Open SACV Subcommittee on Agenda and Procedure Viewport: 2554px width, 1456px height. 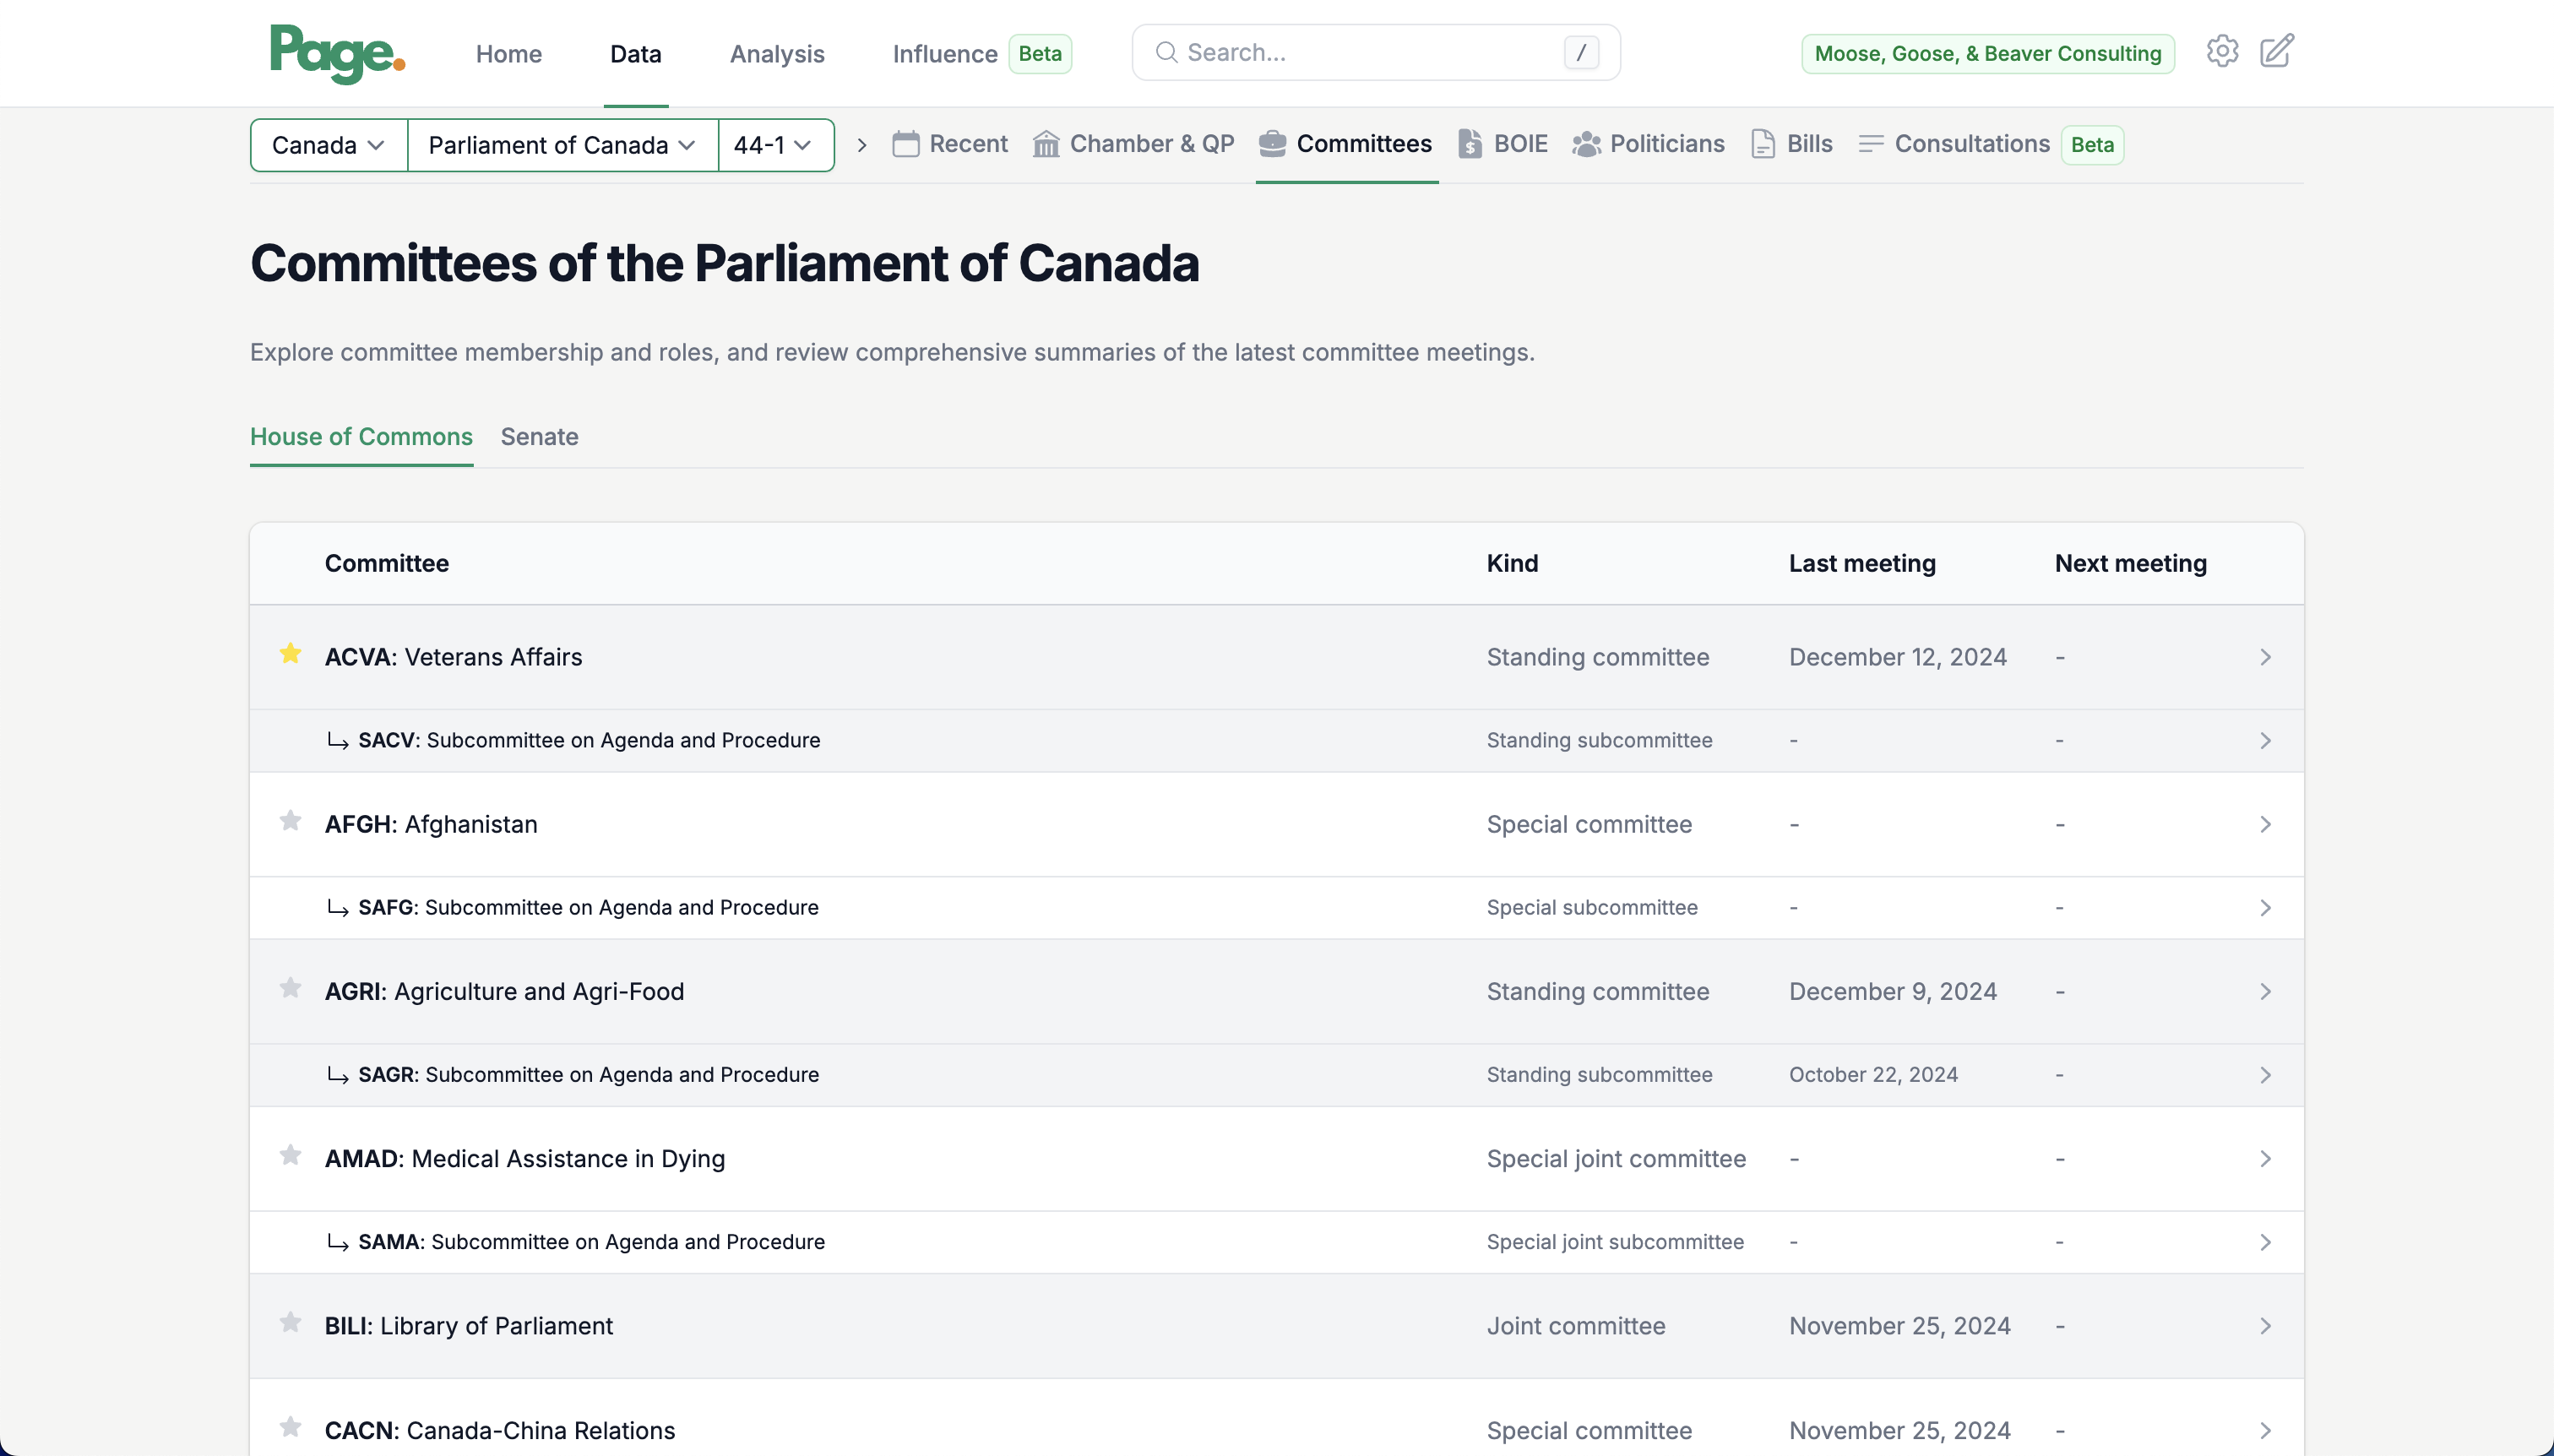tap(589, 741)
